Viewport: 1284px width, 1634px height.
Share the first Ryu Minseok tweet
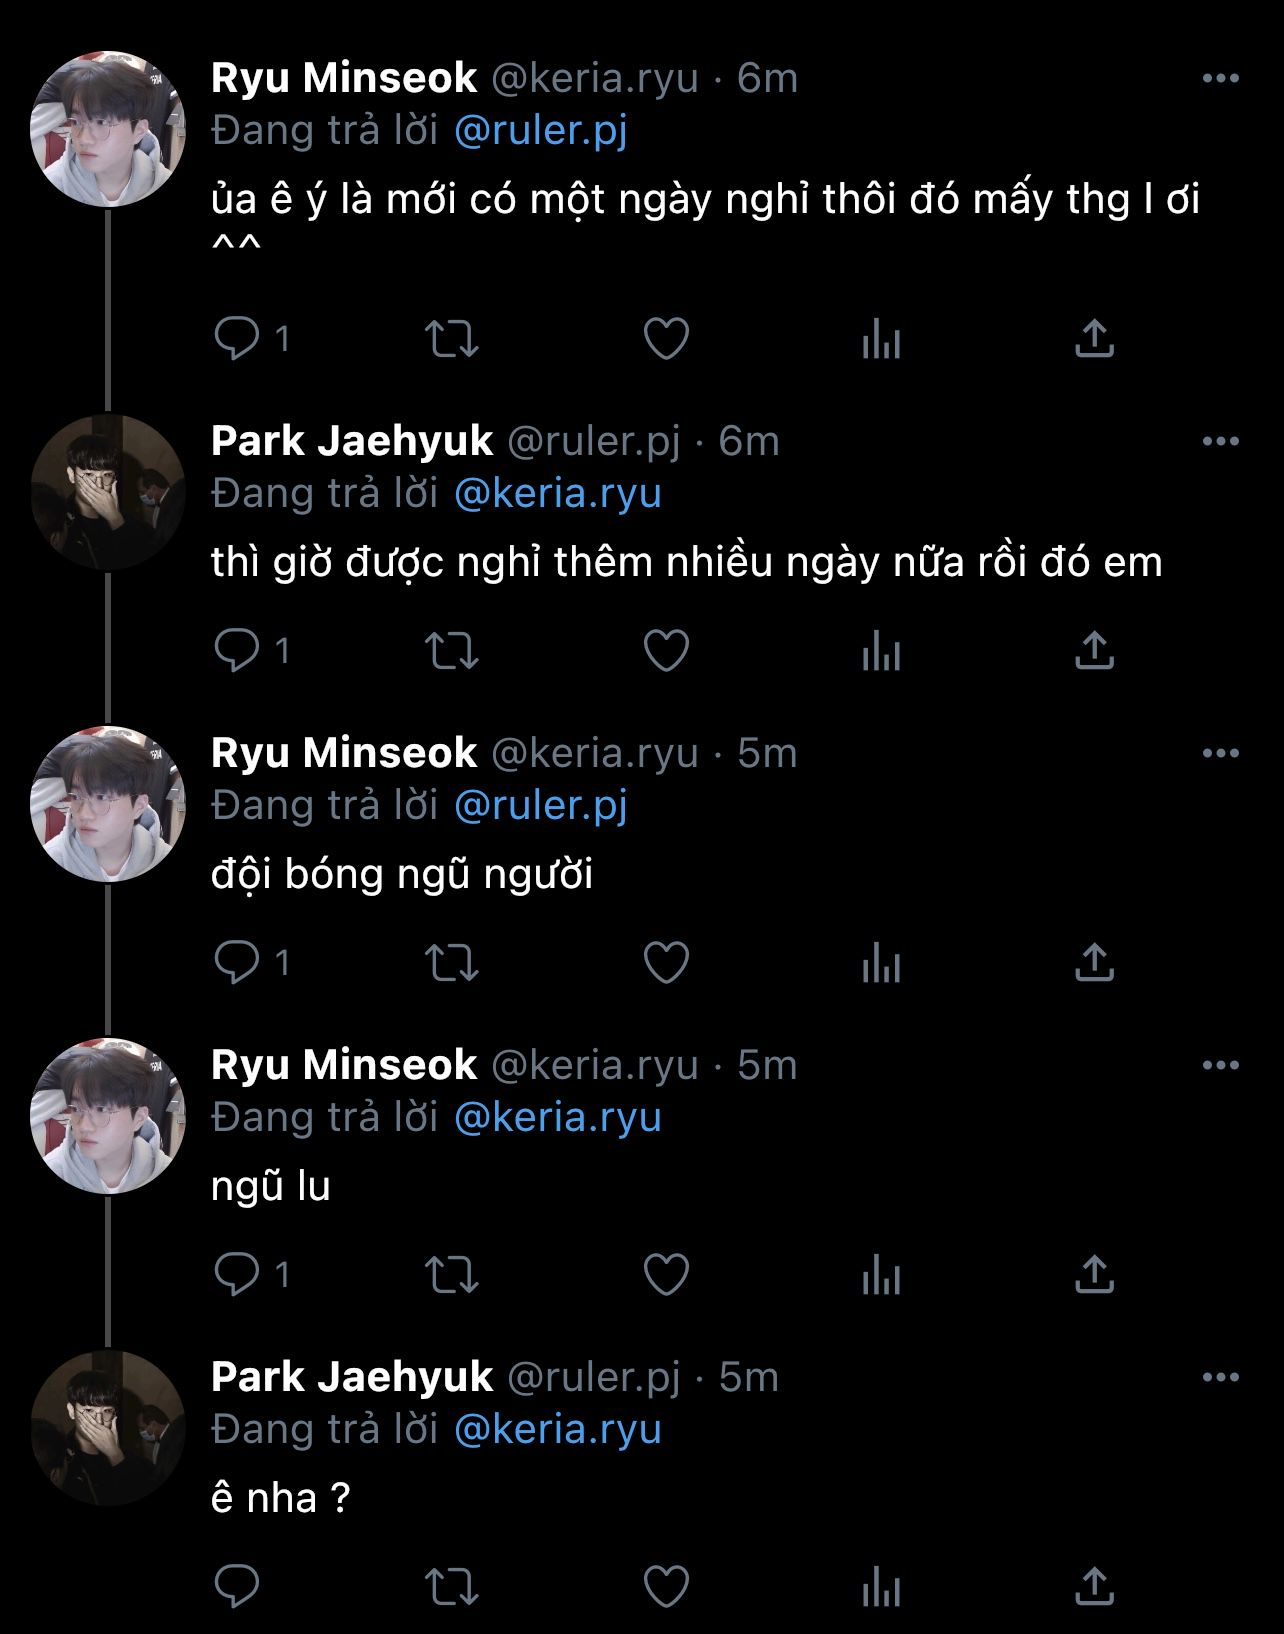[x=1094, y=338]
